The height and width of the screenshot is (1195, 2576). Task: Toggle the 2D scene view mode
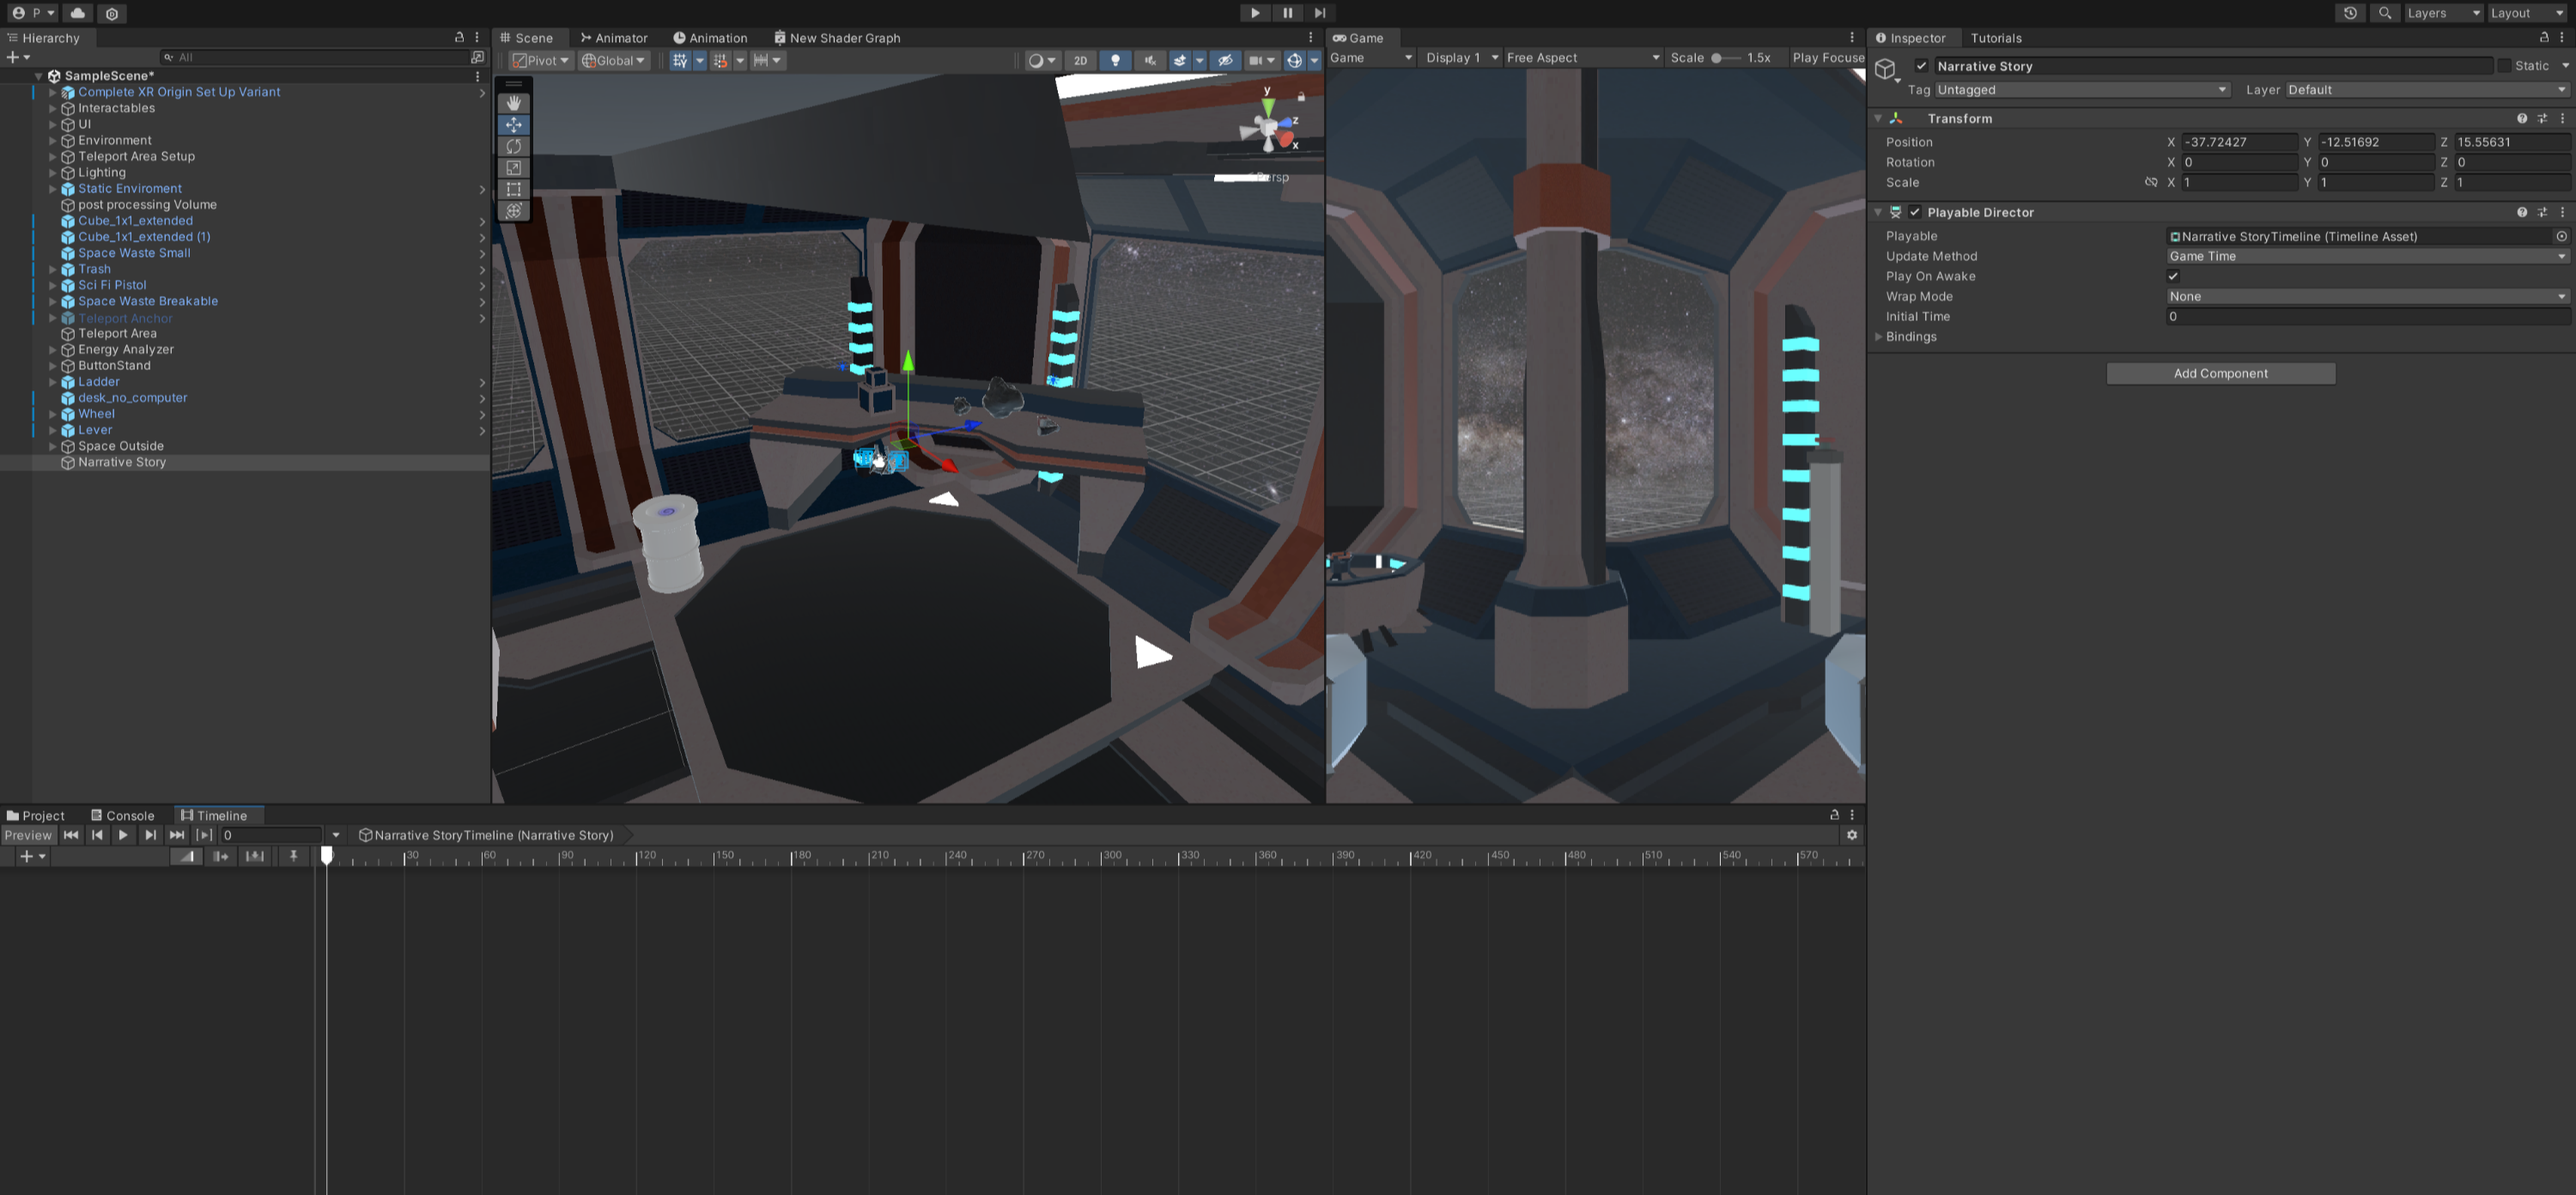1080,60
